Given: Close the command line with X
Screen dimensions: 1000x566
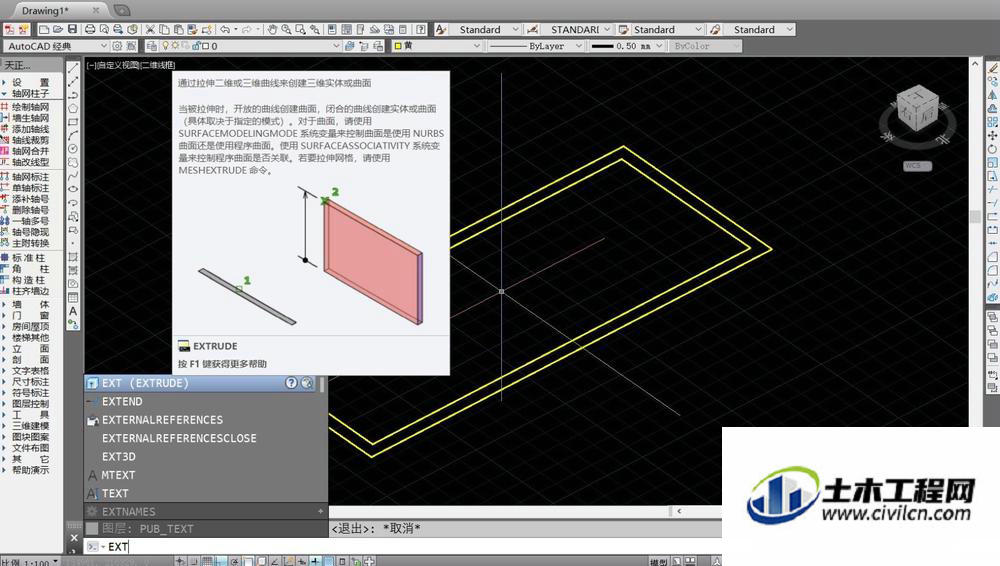Looking at the screenshot, I should [x=74, y=538].
